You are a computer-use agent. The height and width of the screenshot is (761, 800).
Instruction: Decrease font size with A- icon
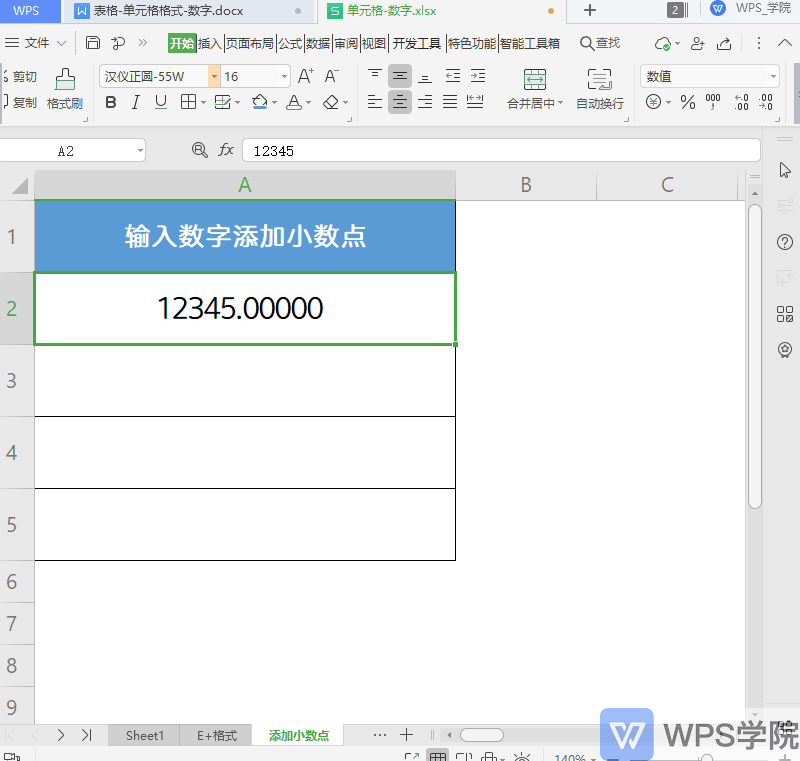[332, 76]
